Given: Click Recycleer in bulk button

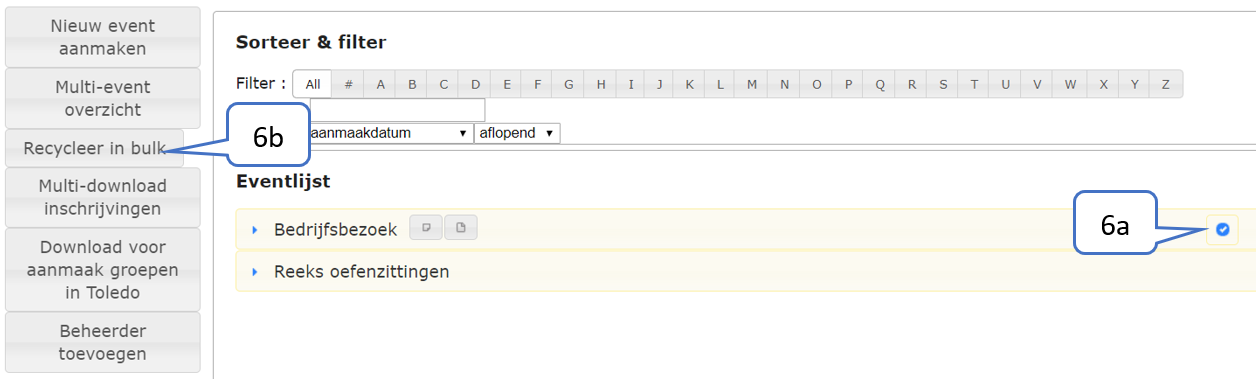Looking at the screenshot, I should (95, 148).
